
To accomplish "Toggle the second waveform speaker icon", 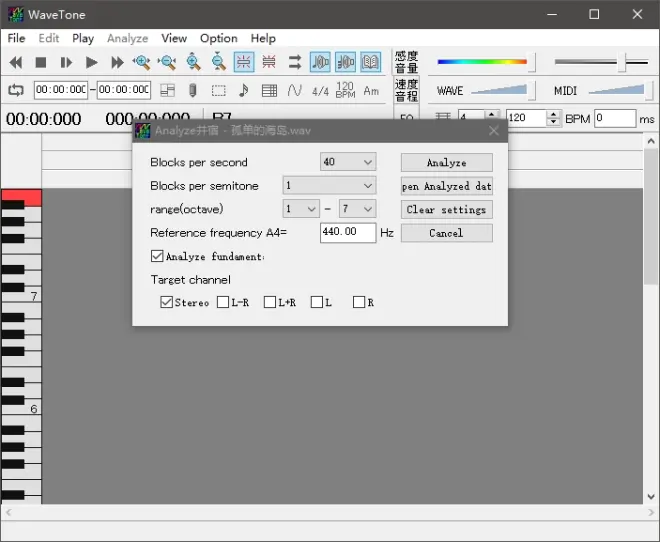I will coord(346,62).
